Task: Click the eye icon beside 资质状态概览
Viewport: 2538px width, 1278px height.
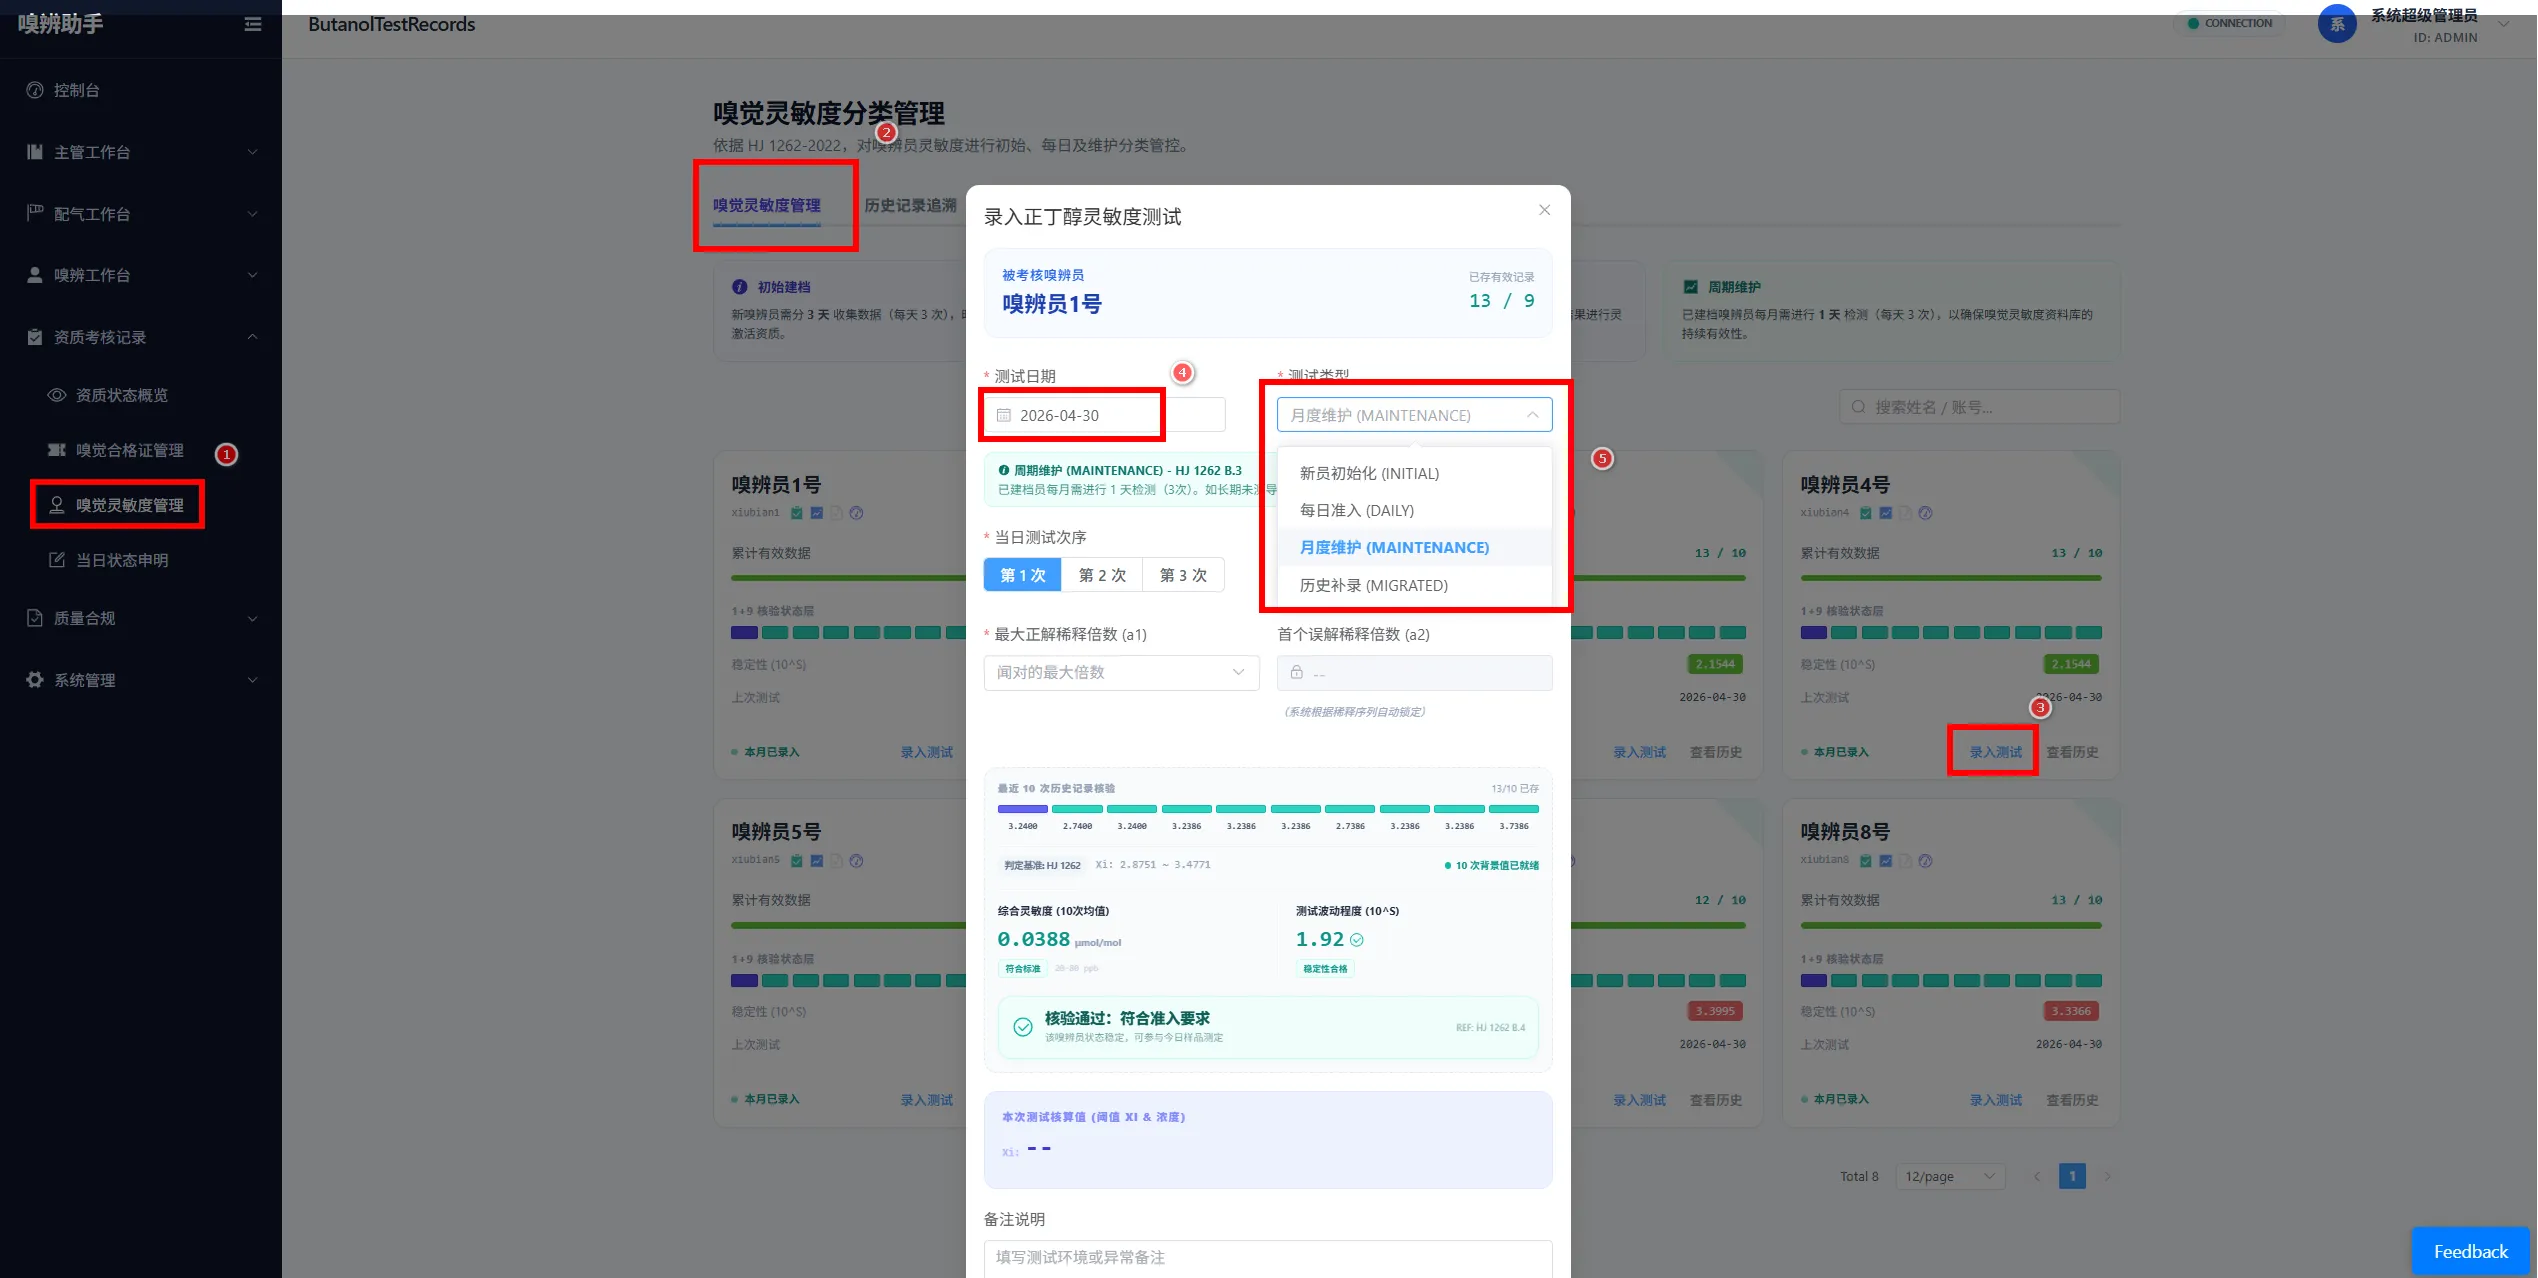Action: click(57, 395)
